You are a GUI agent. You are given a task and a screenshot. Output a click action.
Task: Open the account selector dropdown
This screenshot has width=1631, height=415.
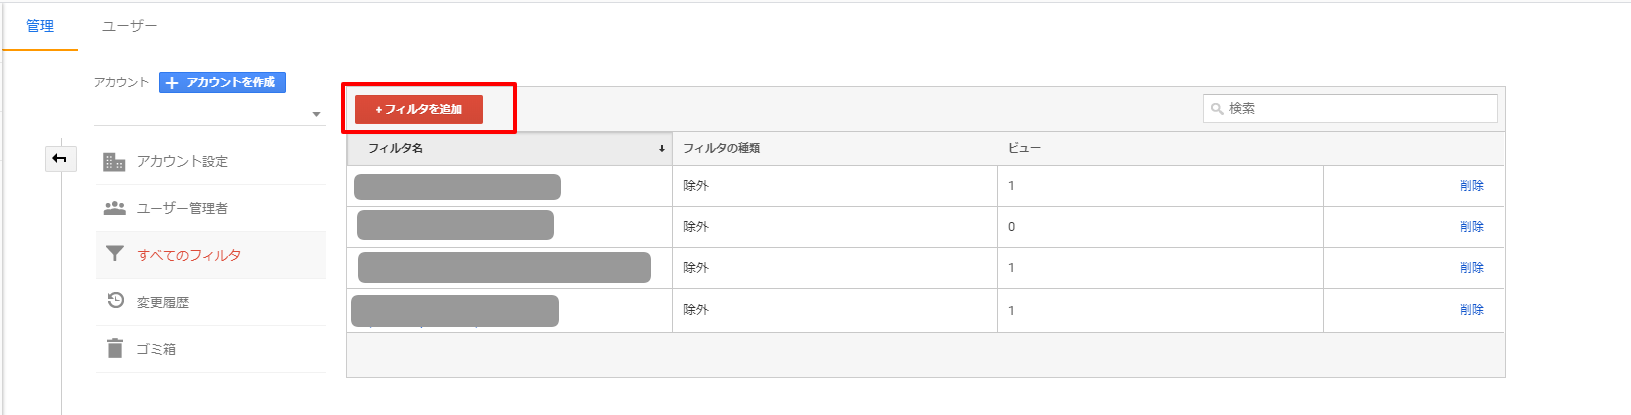pos(316,114)
